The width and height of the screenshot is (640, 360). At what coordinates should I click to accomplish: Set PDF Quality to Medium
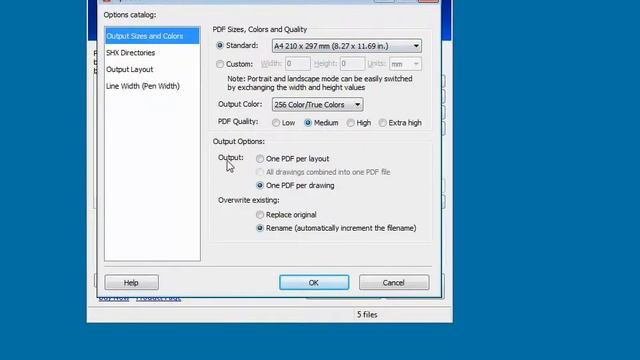[x=308, y=122]
